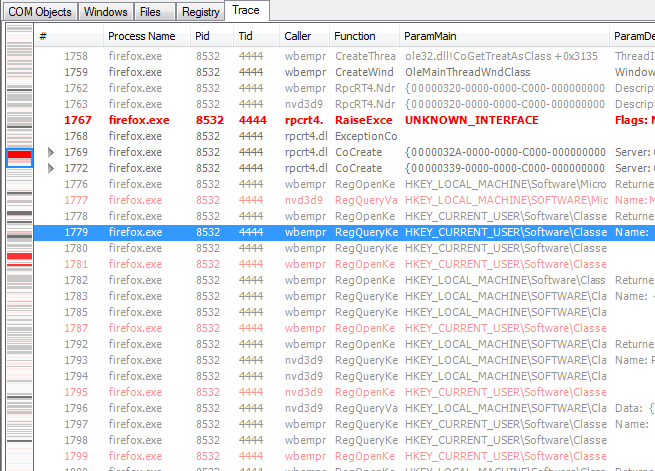Click UNKNOWN_INTERFACE in row 1767
655x471 pixels.
(x=472, y=120)
